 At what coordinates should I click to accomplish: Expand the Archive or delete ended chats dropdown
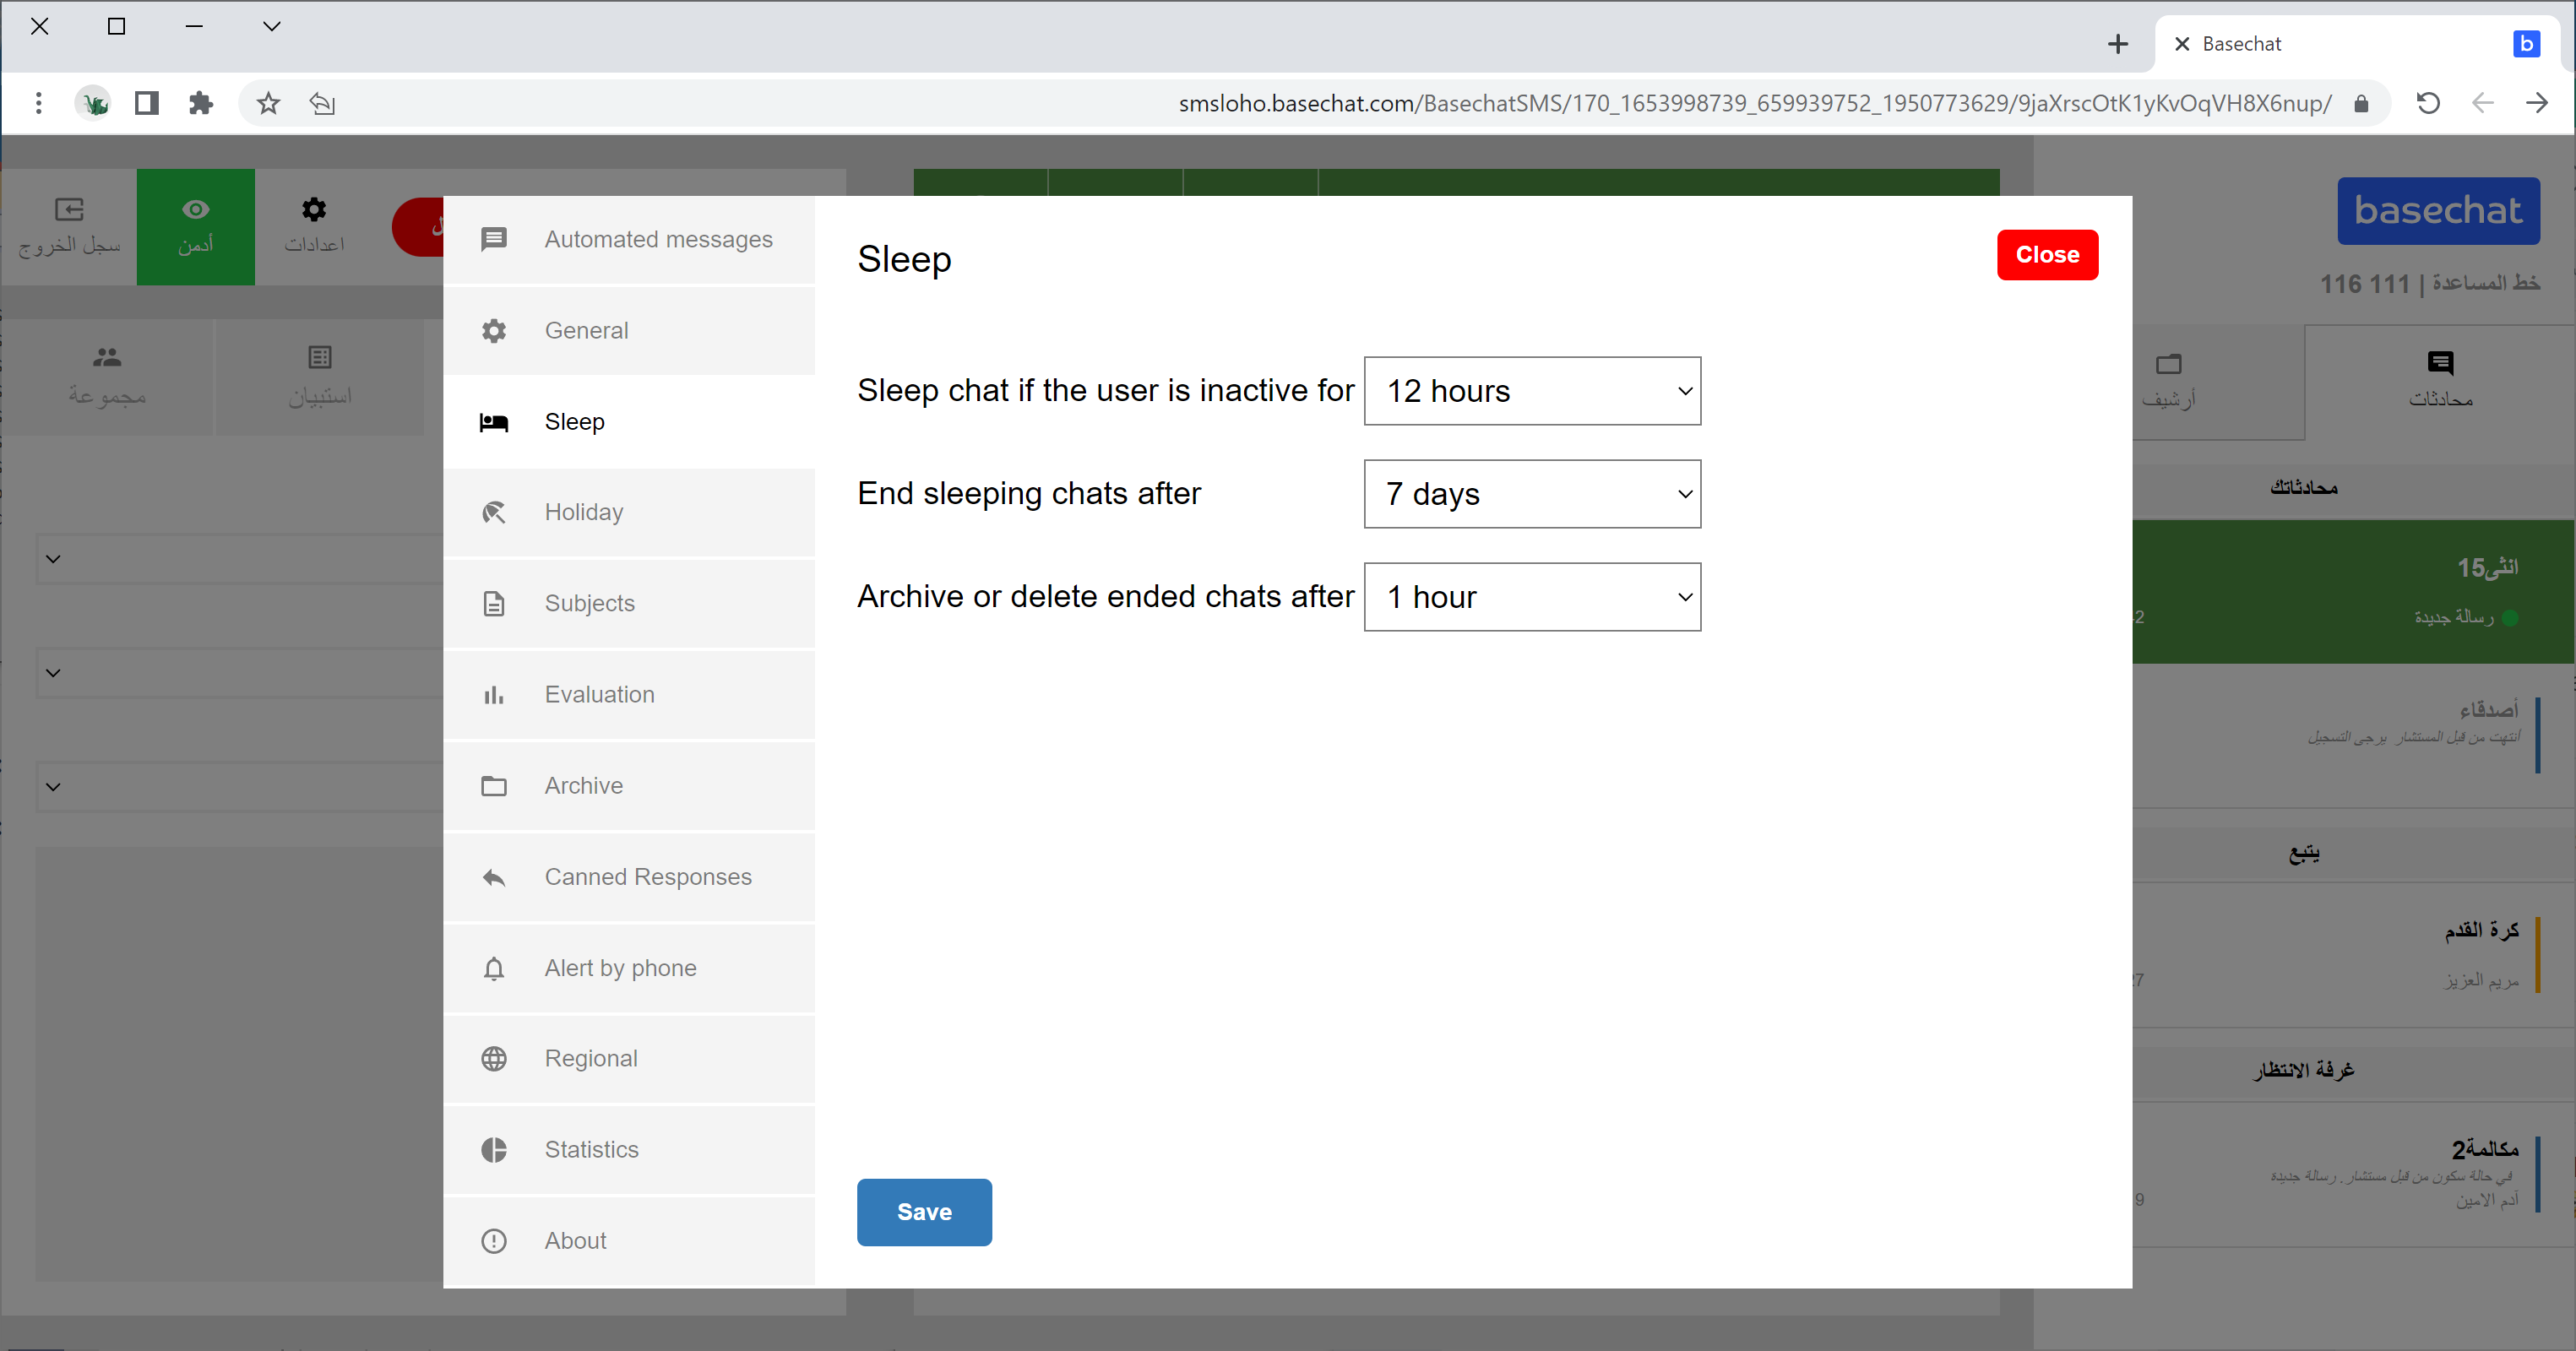(1532, 597)
